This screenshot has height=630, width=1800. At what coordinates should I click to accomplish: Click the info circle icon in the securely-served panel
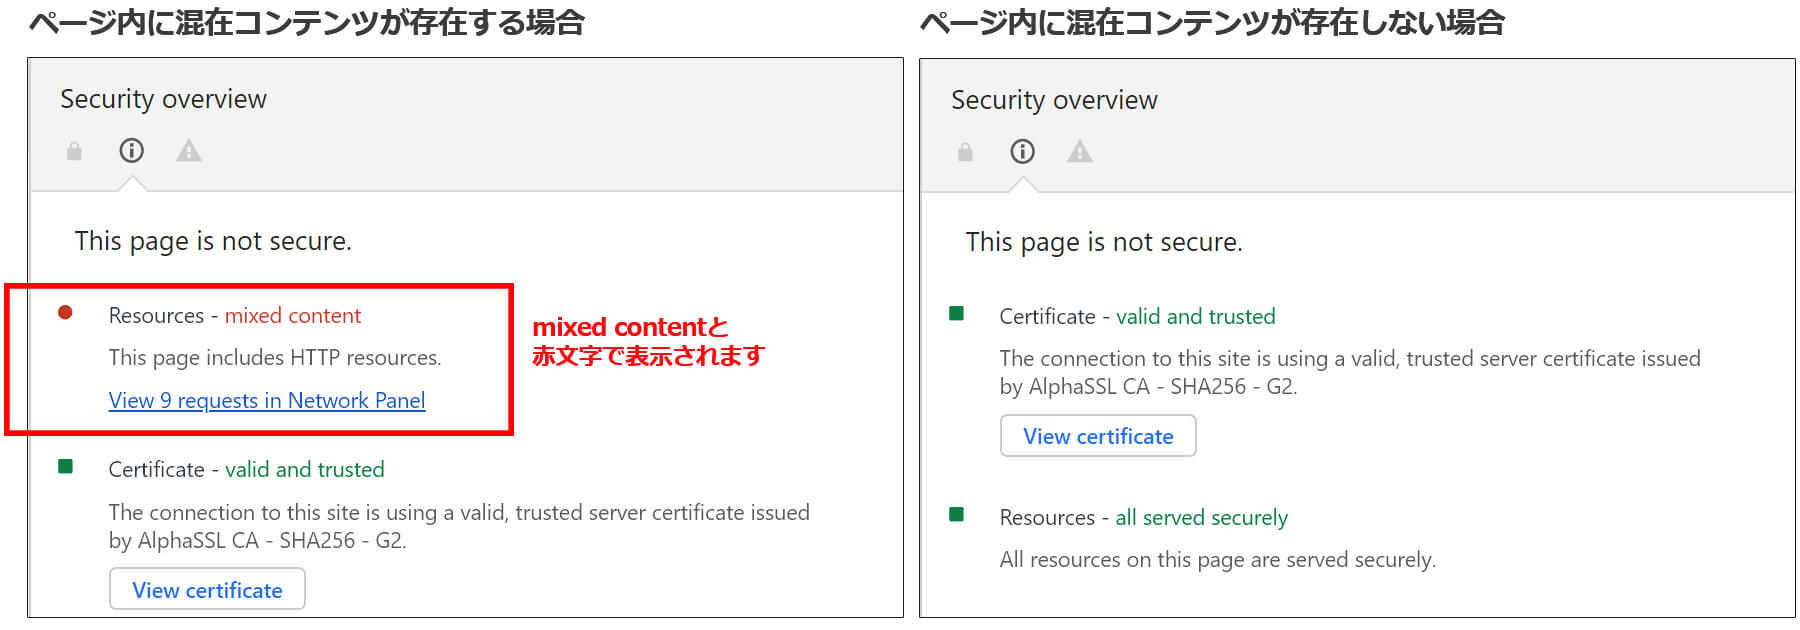1022,152
